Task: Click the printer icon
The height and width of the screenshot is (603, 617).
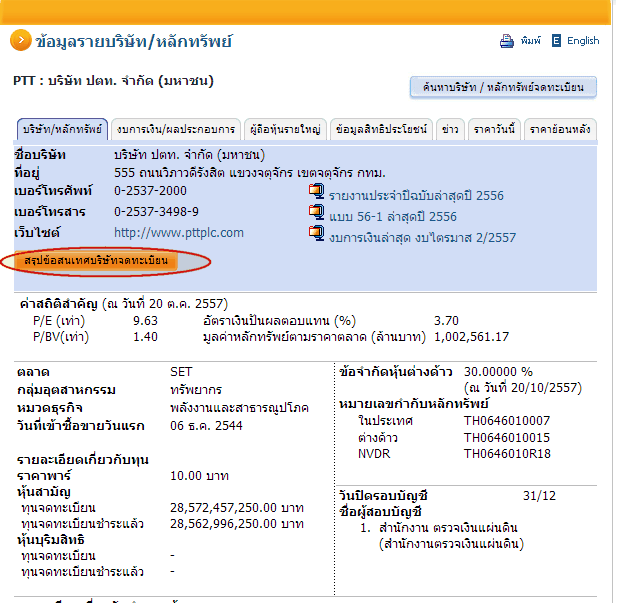Action: [506, 41]
